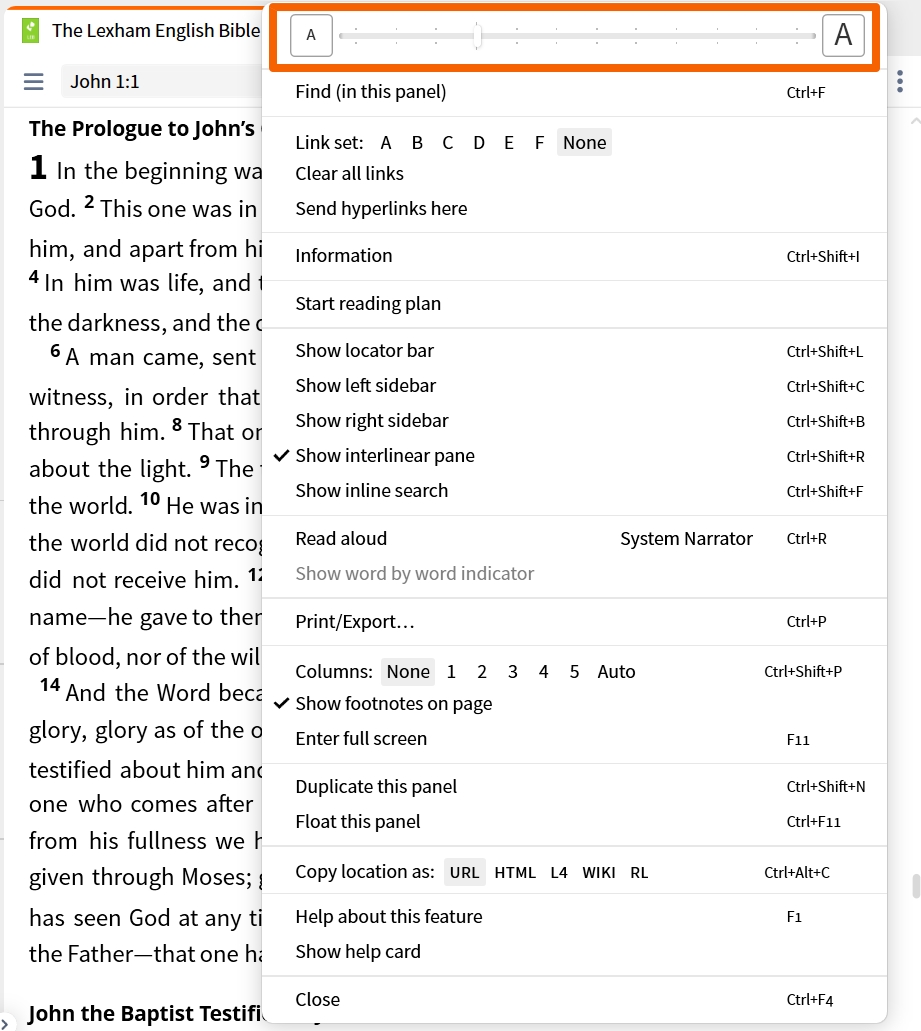The height and width of the screenshot is (1031, 921).
Task: Click The Lexham English Bible tab title
Action: pos(156,30)
